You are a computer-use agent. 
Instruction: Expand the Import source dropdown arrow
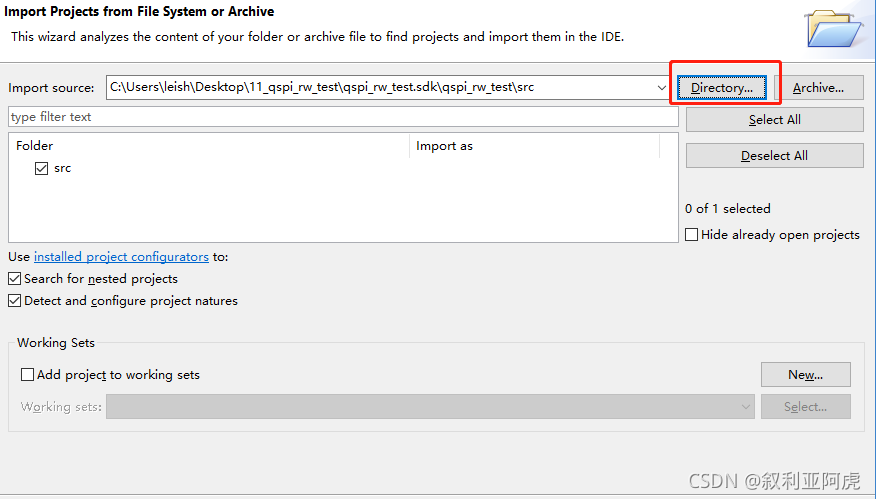coord(661,88)
